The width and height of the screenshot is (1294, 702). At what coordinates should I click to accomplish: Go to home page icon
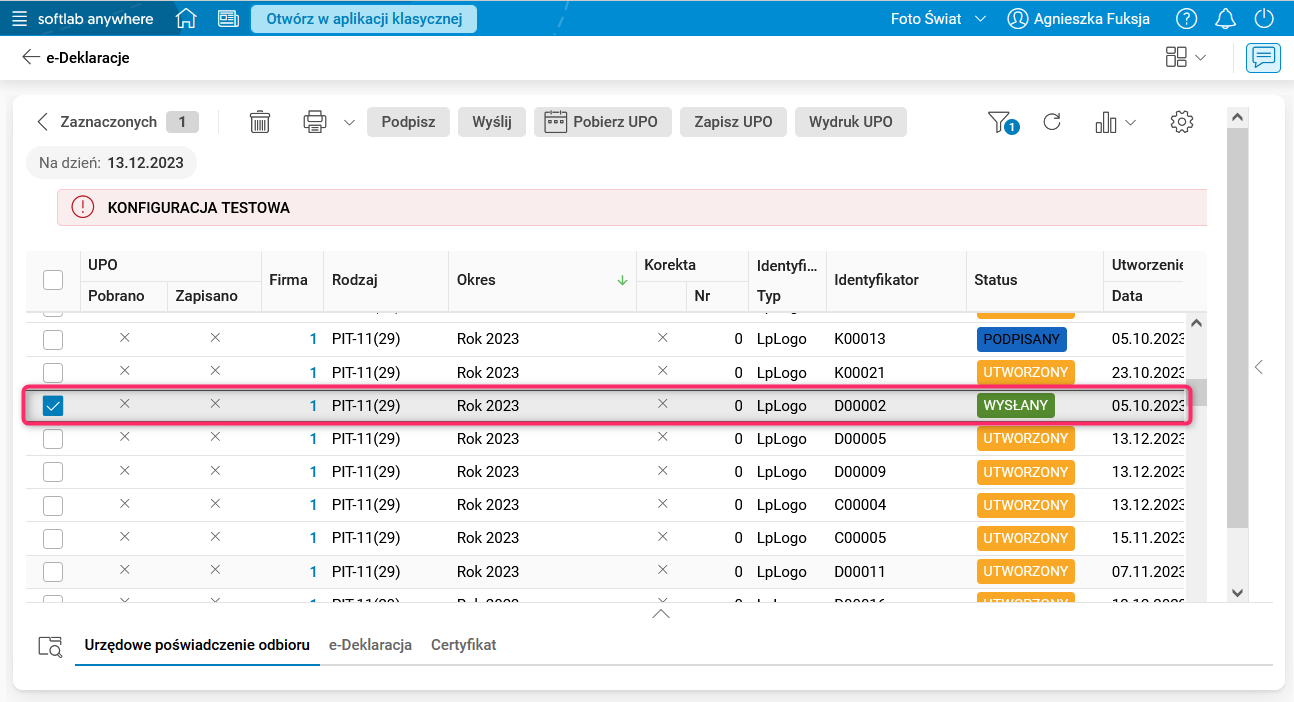(x=186, y=18)
